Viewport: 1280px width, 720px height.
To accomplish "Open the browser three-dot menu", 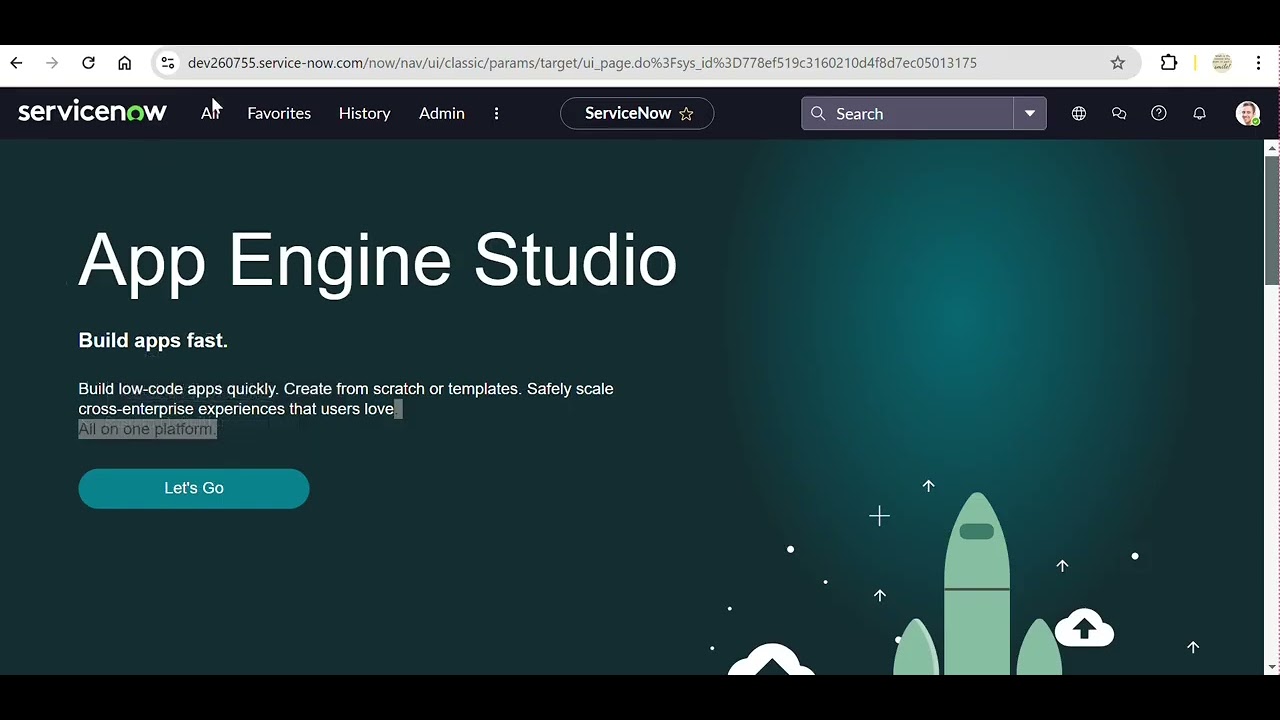I will [x=1258, y=63].
